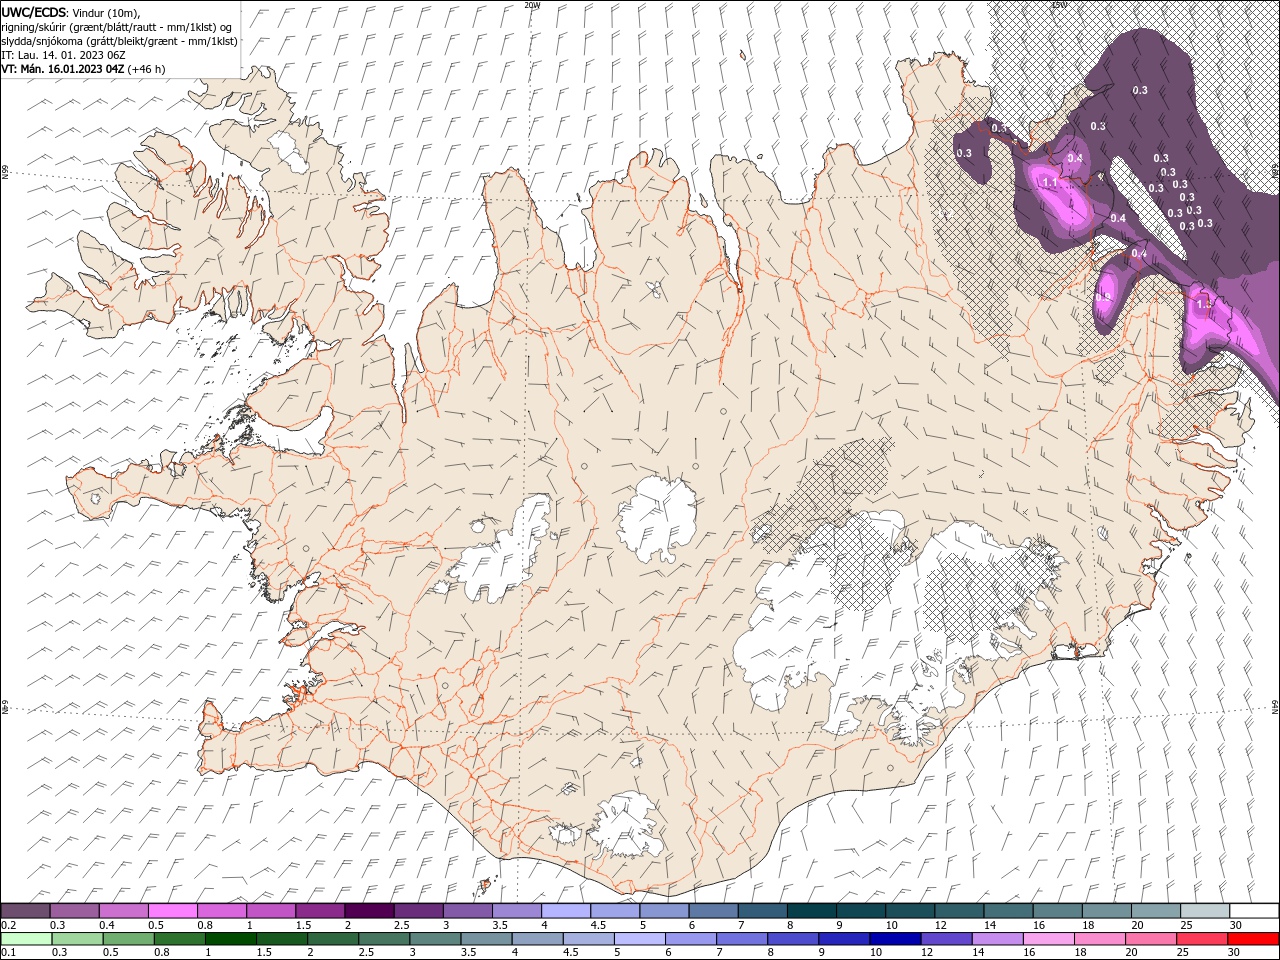
Task: Click the 'IT: Lau. 14. 01. 2023 06Z' line
Action: coord(62,55)
